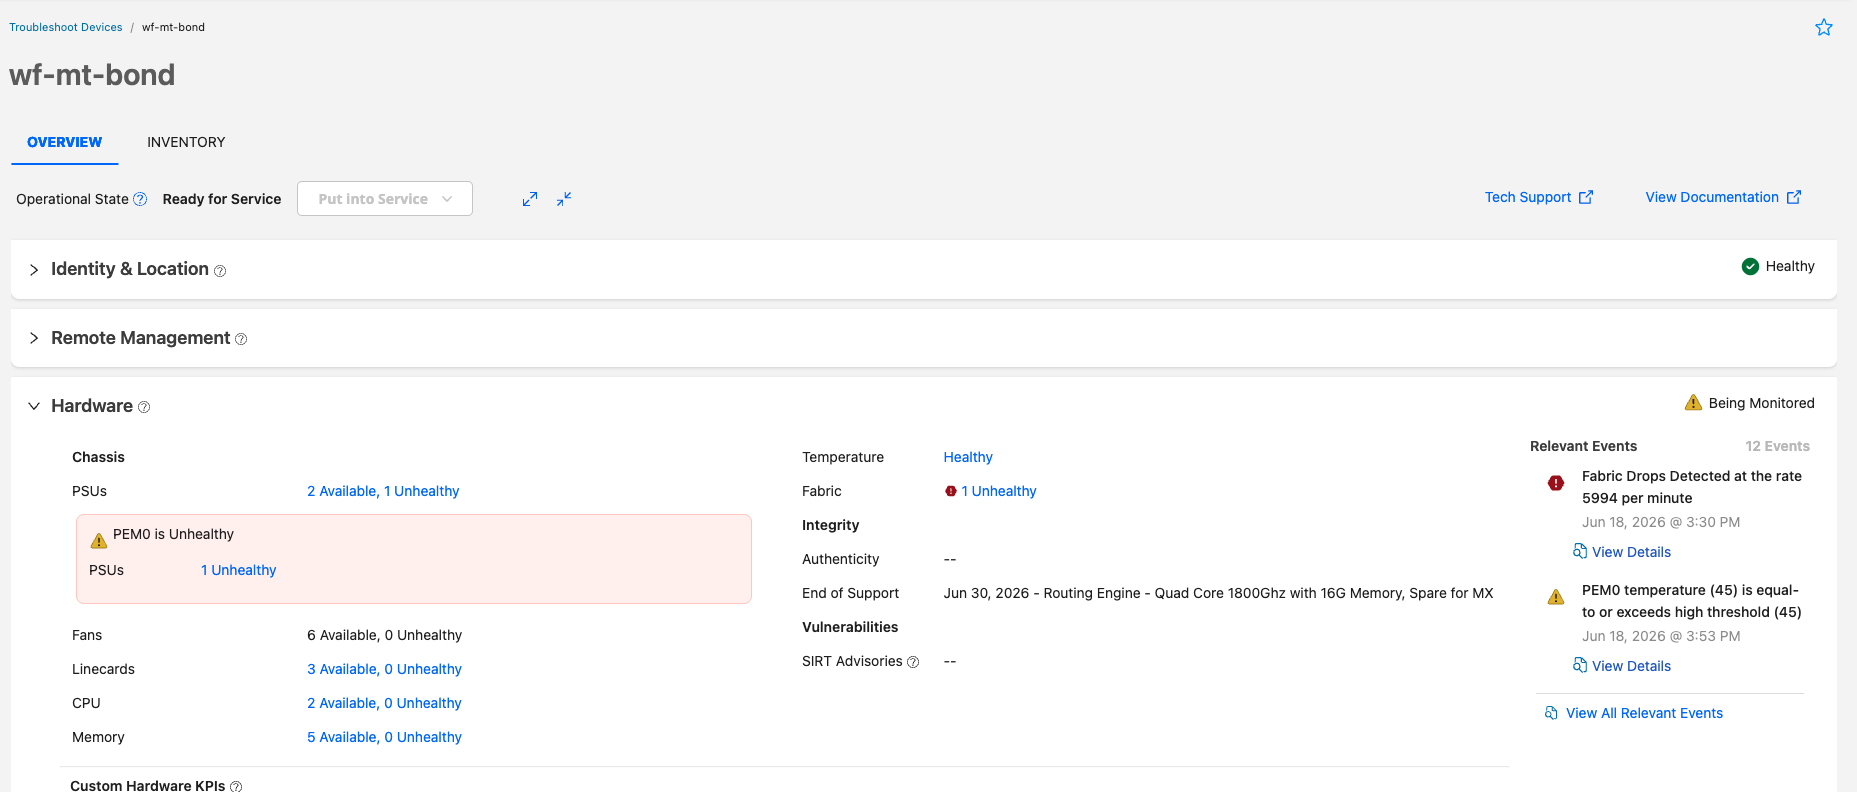Click the 12 Events count text
Screen dimensions: 1857x792
coord(1777,446)
